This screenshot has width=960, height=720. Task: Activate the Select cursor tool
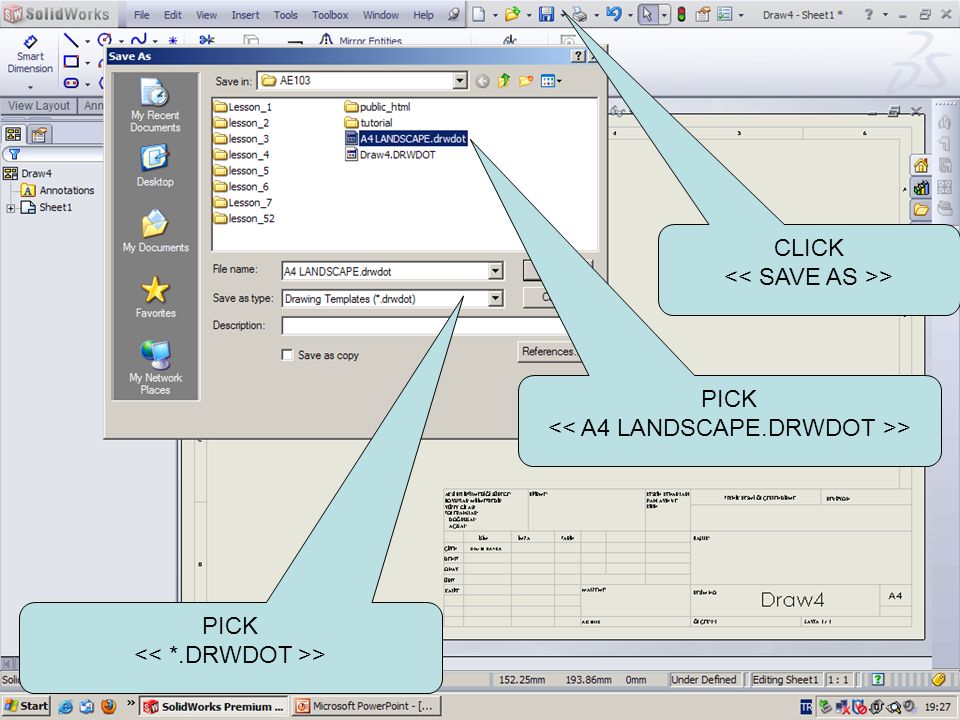coord(647,14)
